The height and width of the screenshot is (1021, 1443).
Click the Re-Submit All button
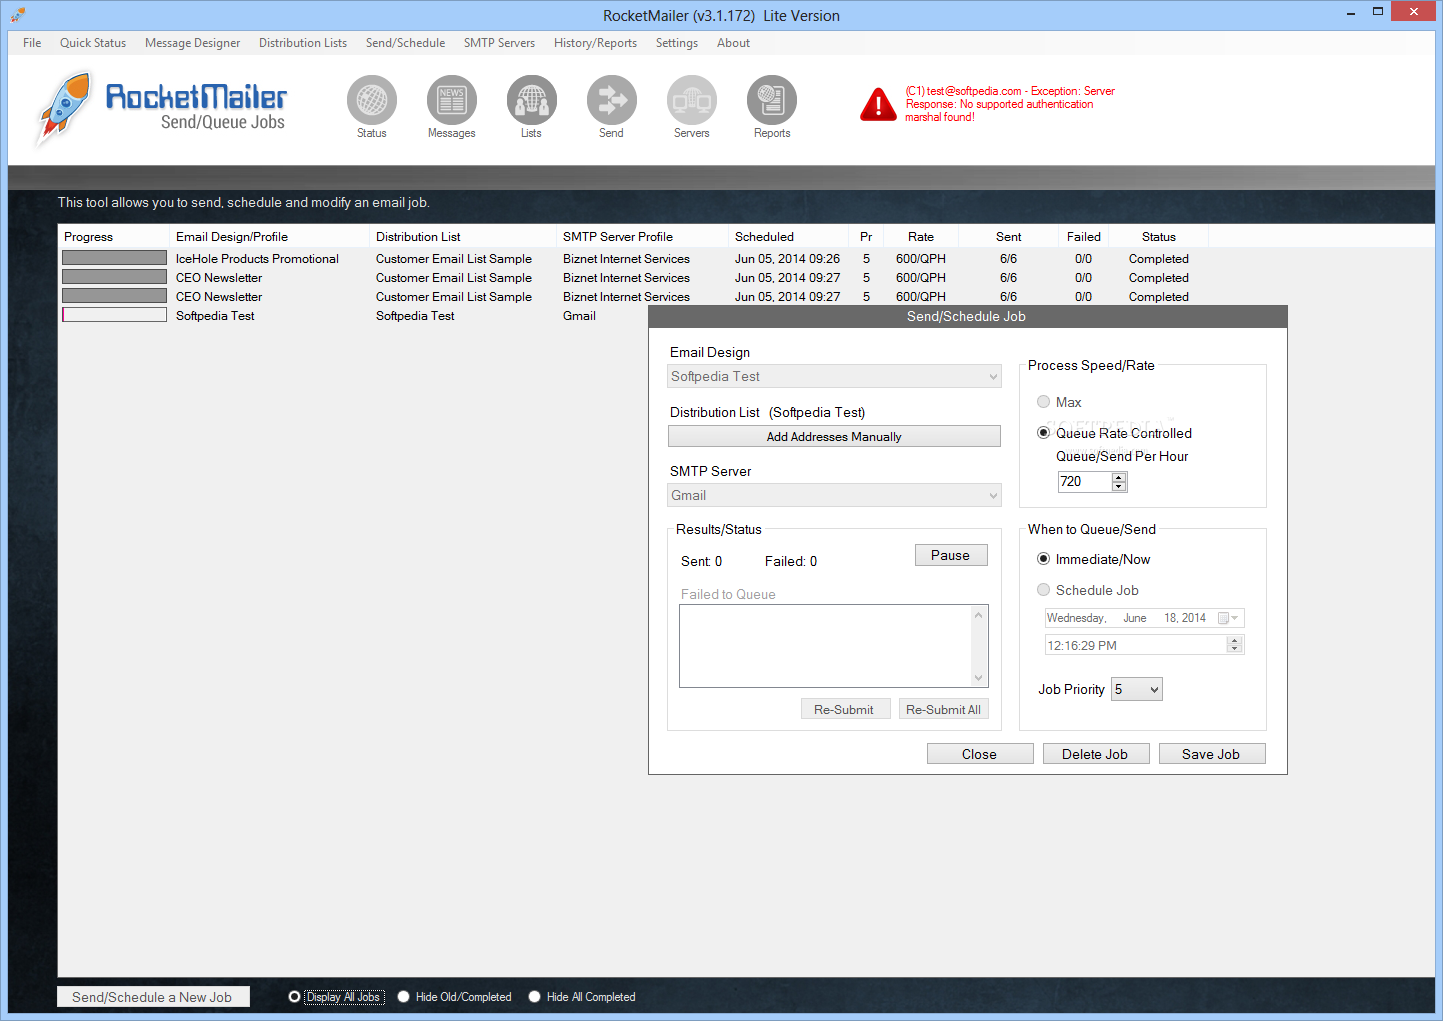point(943,709)
